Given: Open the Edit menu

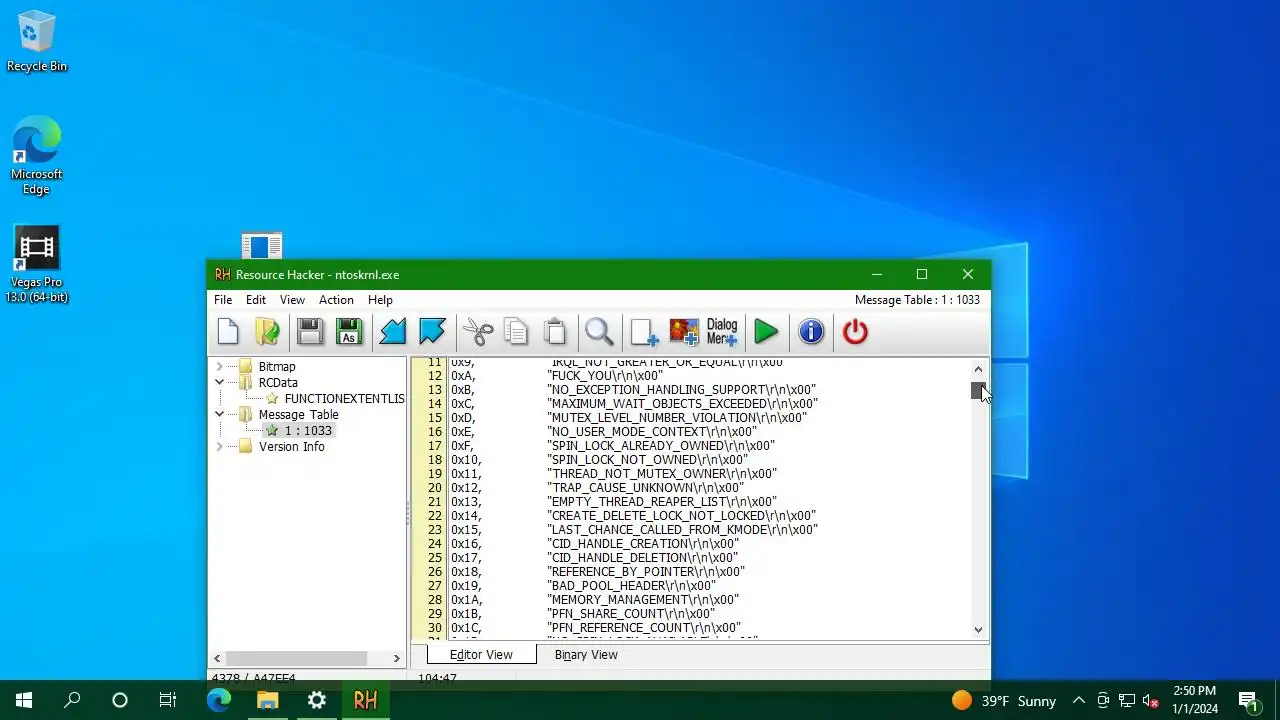Looking at the screenshot, I should pyautogui.click(x=256, y=300).
